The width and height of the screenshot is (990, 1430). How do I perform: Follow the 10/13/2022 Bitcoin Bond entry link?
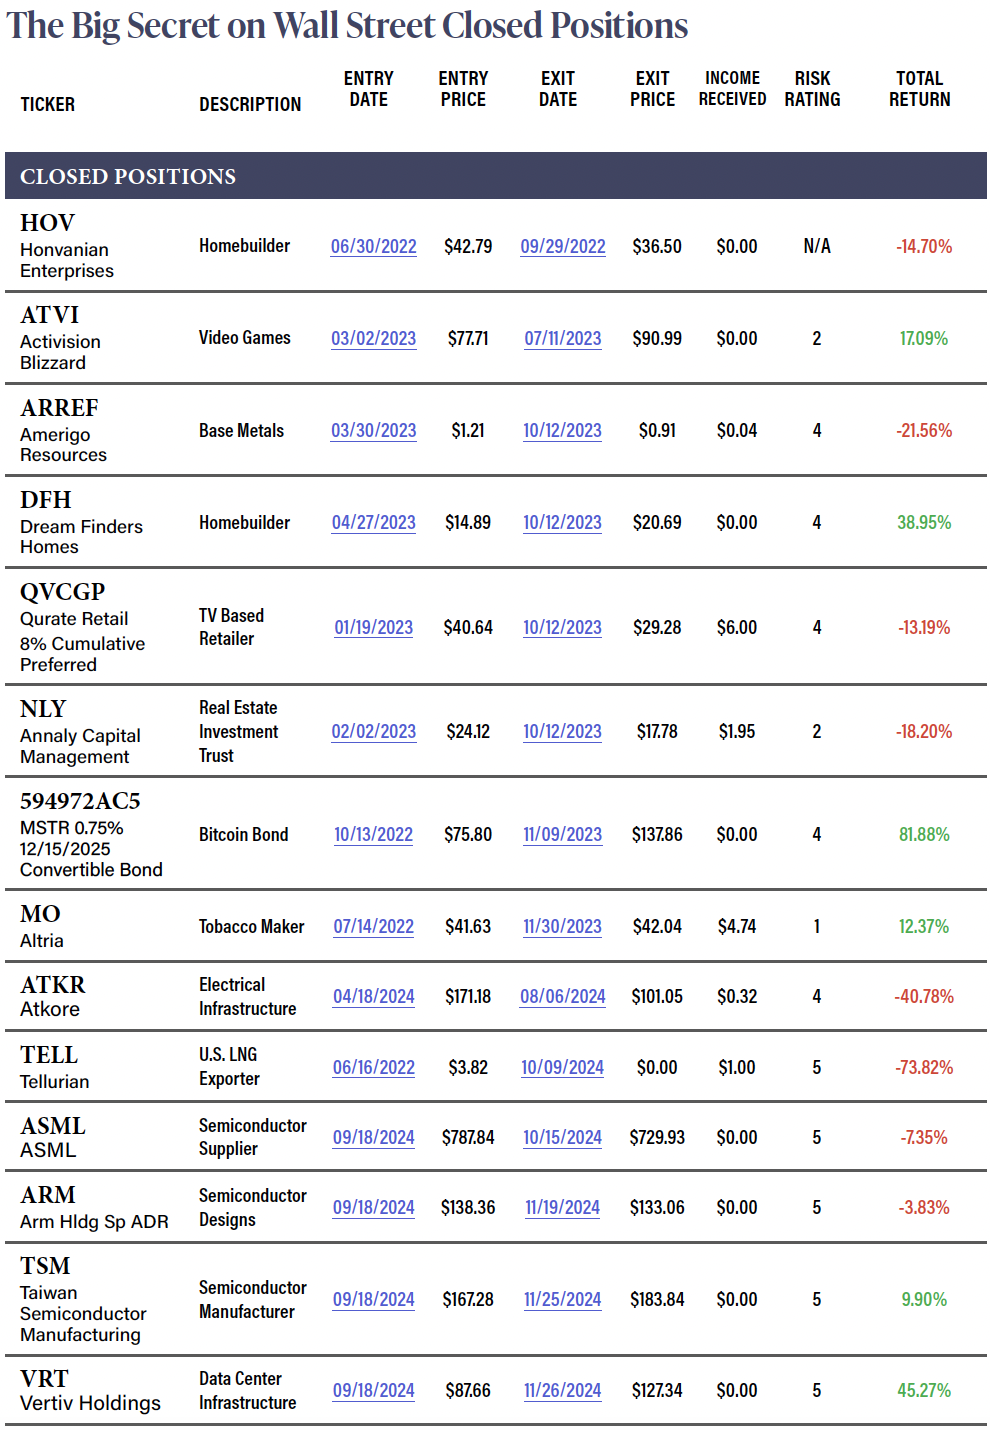pos(373,834)
